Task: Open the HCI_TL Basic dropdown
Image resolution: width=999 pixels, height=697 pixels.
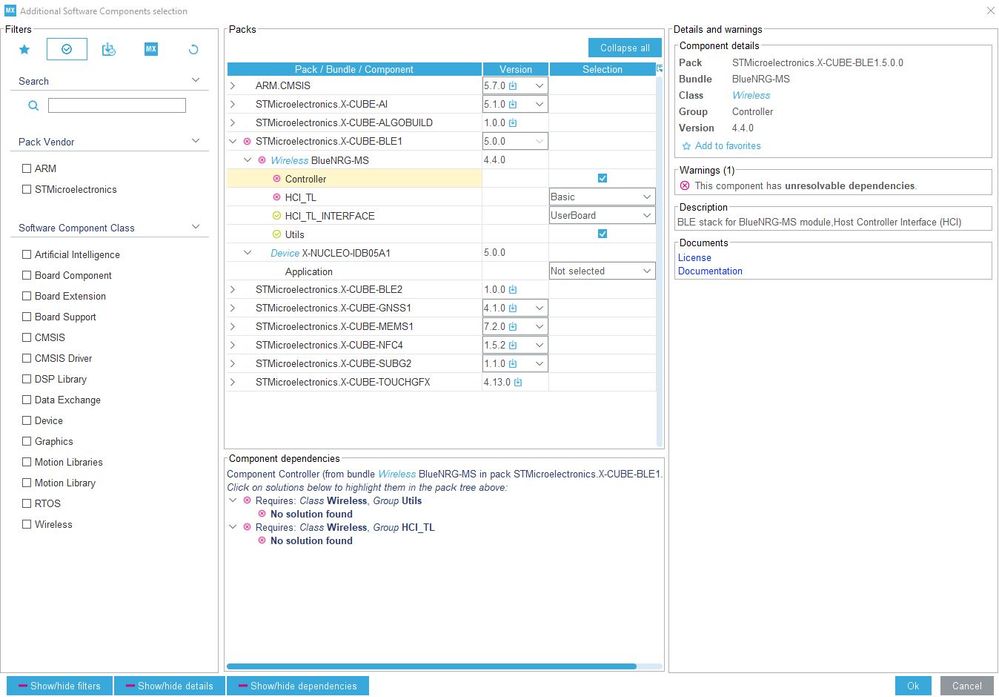Action: point(602,198)
